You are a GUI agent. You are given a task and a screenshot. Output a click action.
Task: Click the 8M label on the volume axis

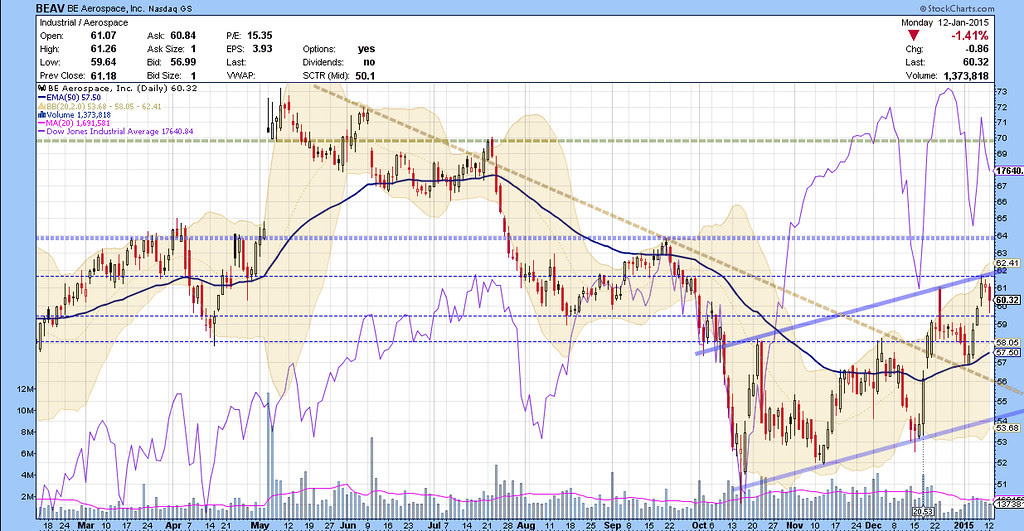pyautogui.click(x=27, y=432)
